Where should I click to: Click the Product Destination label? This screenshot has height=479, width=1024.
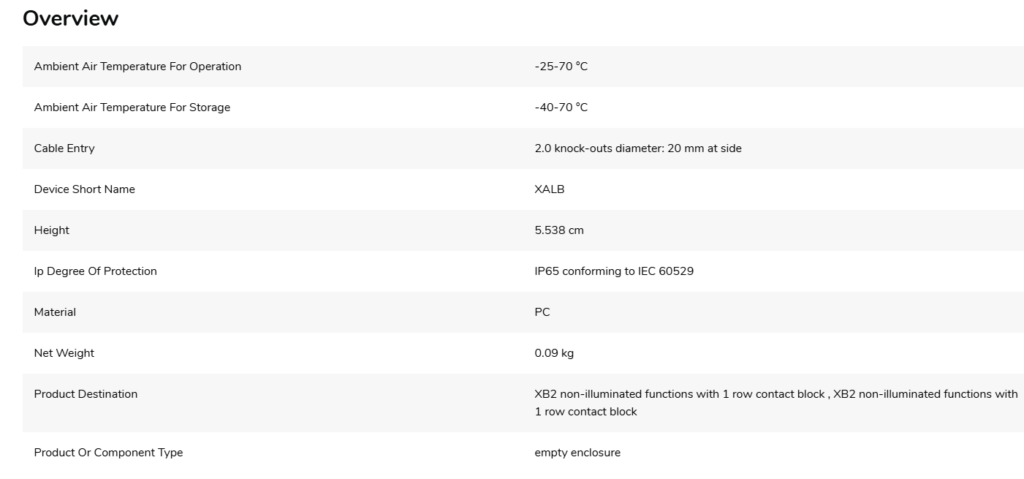(86, 394)
